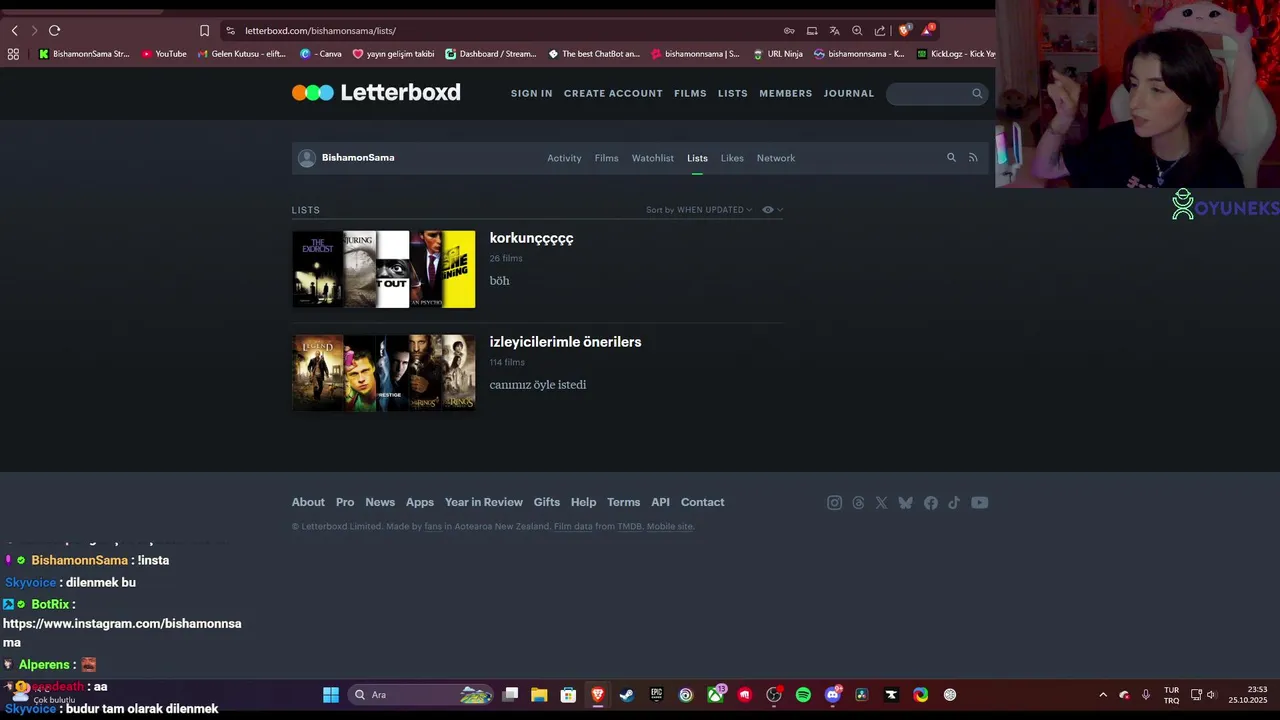
Task: Open the About footer link
Action: pos(308,502)
